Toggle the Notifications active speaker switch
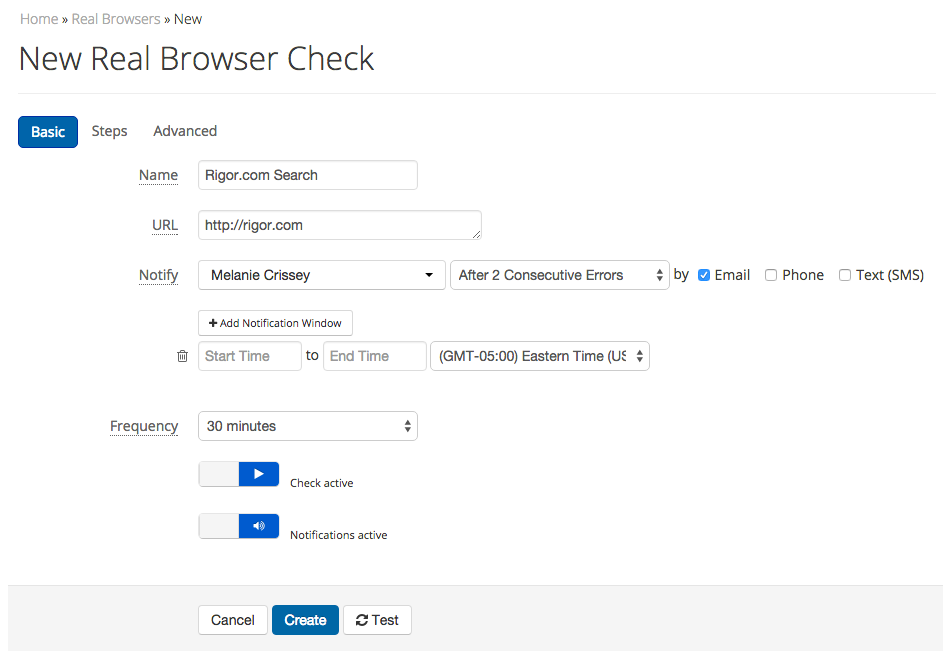The height and width of the screenshot is (651, 943). pyautogui.click(x=239, y=526)
